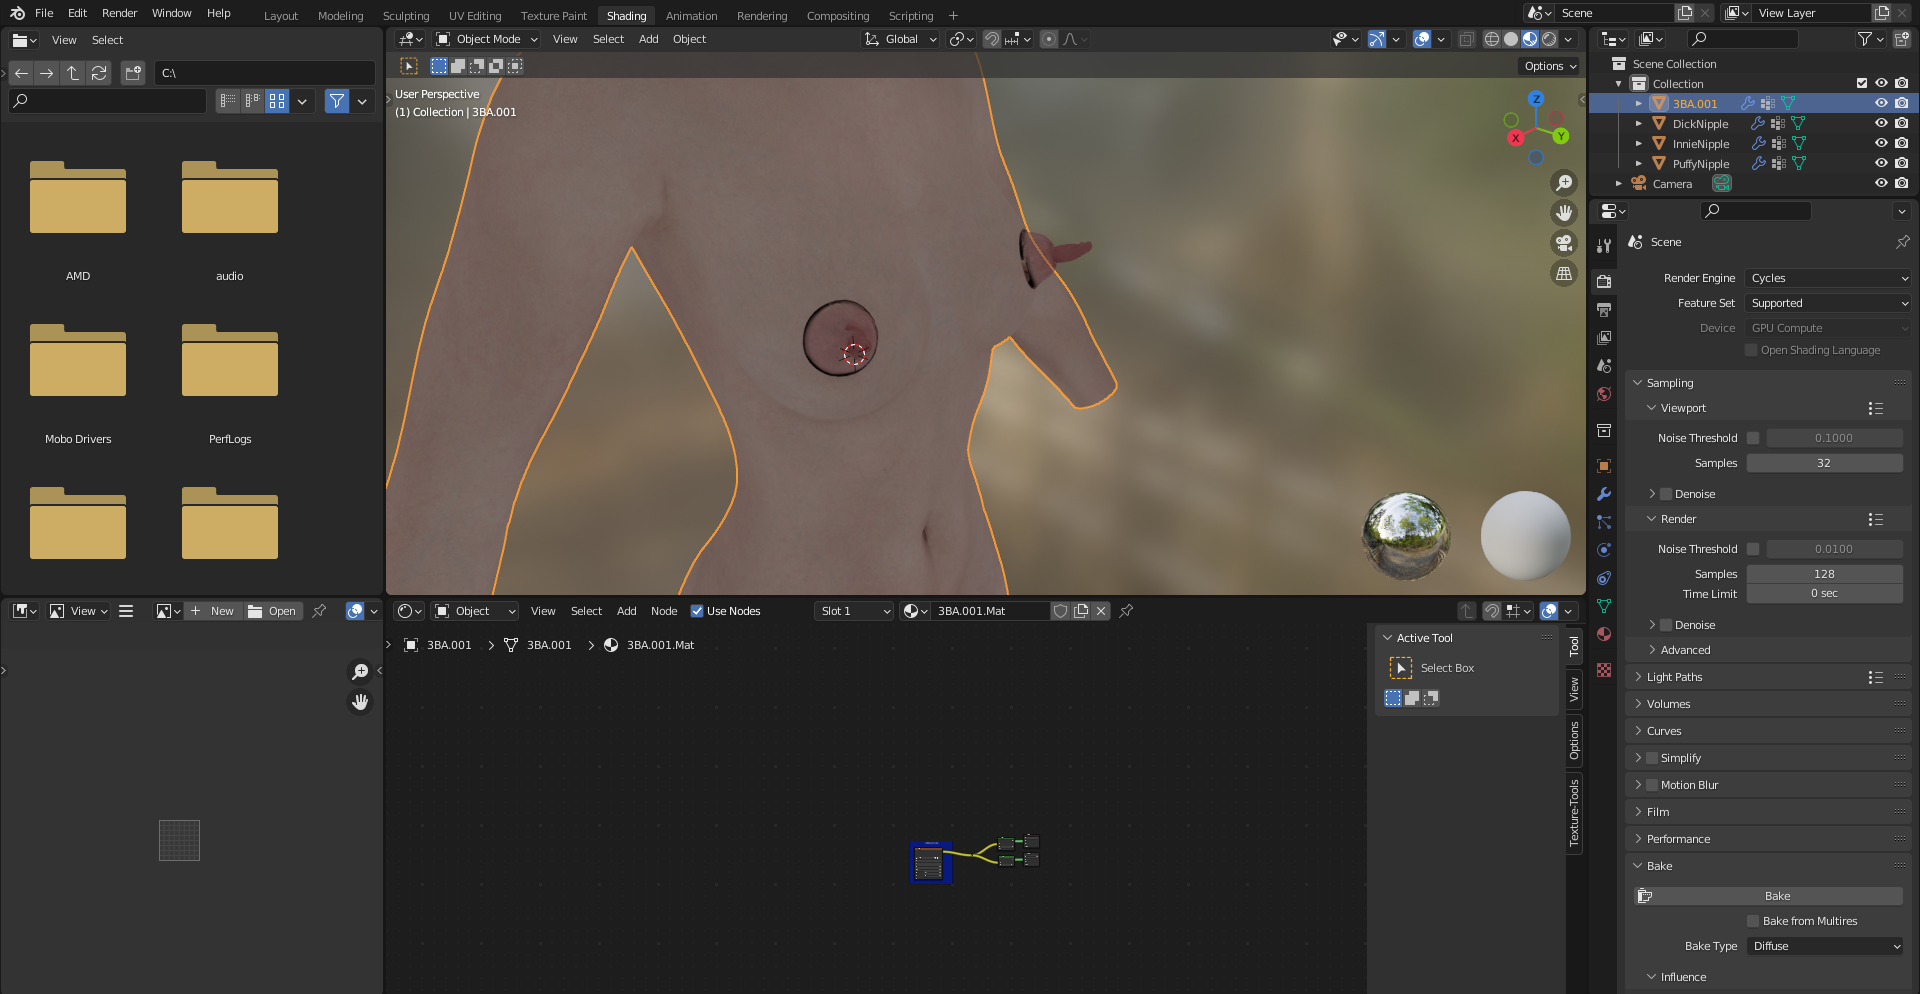The image size is (1920, 994).
Task: Enable the Simplify checkbox
Action: (x=1652, y=758)
